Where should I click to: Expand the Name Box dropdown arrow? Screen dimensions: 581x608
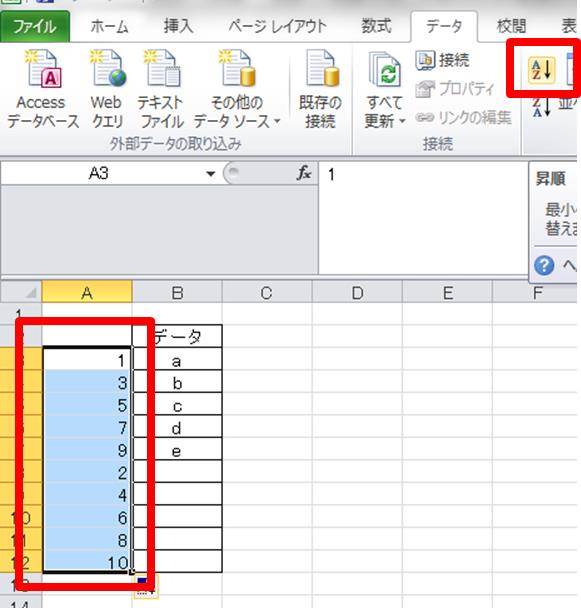[x=211, y=173]
